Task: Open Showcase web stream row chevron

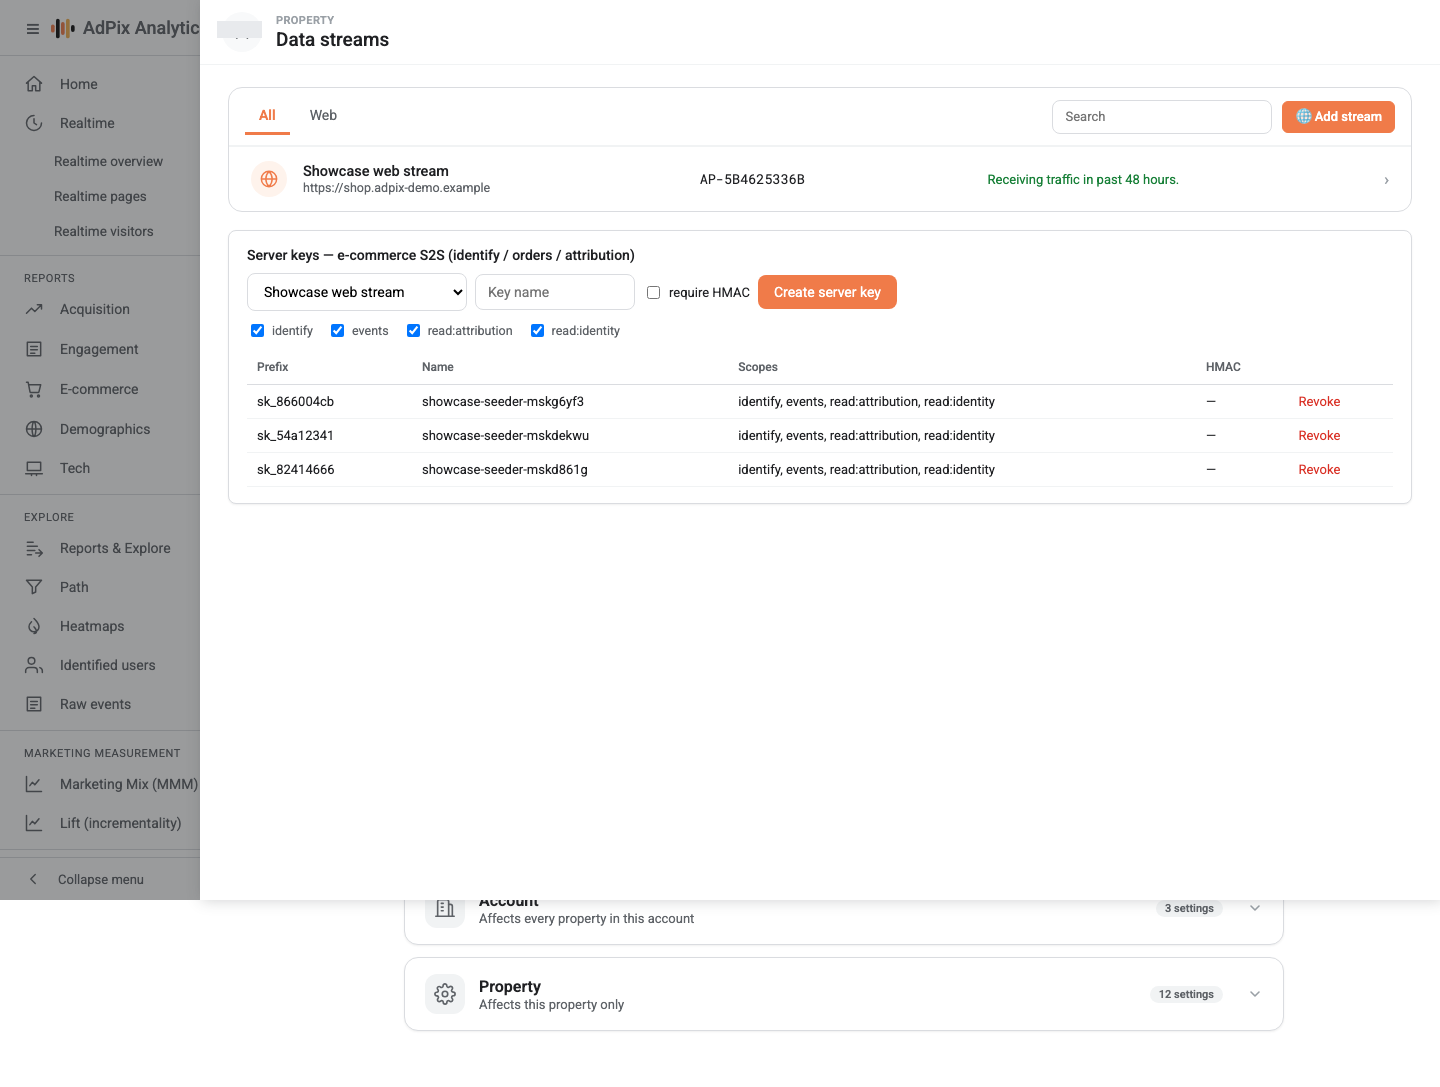Action: [x=1386, y=180]
